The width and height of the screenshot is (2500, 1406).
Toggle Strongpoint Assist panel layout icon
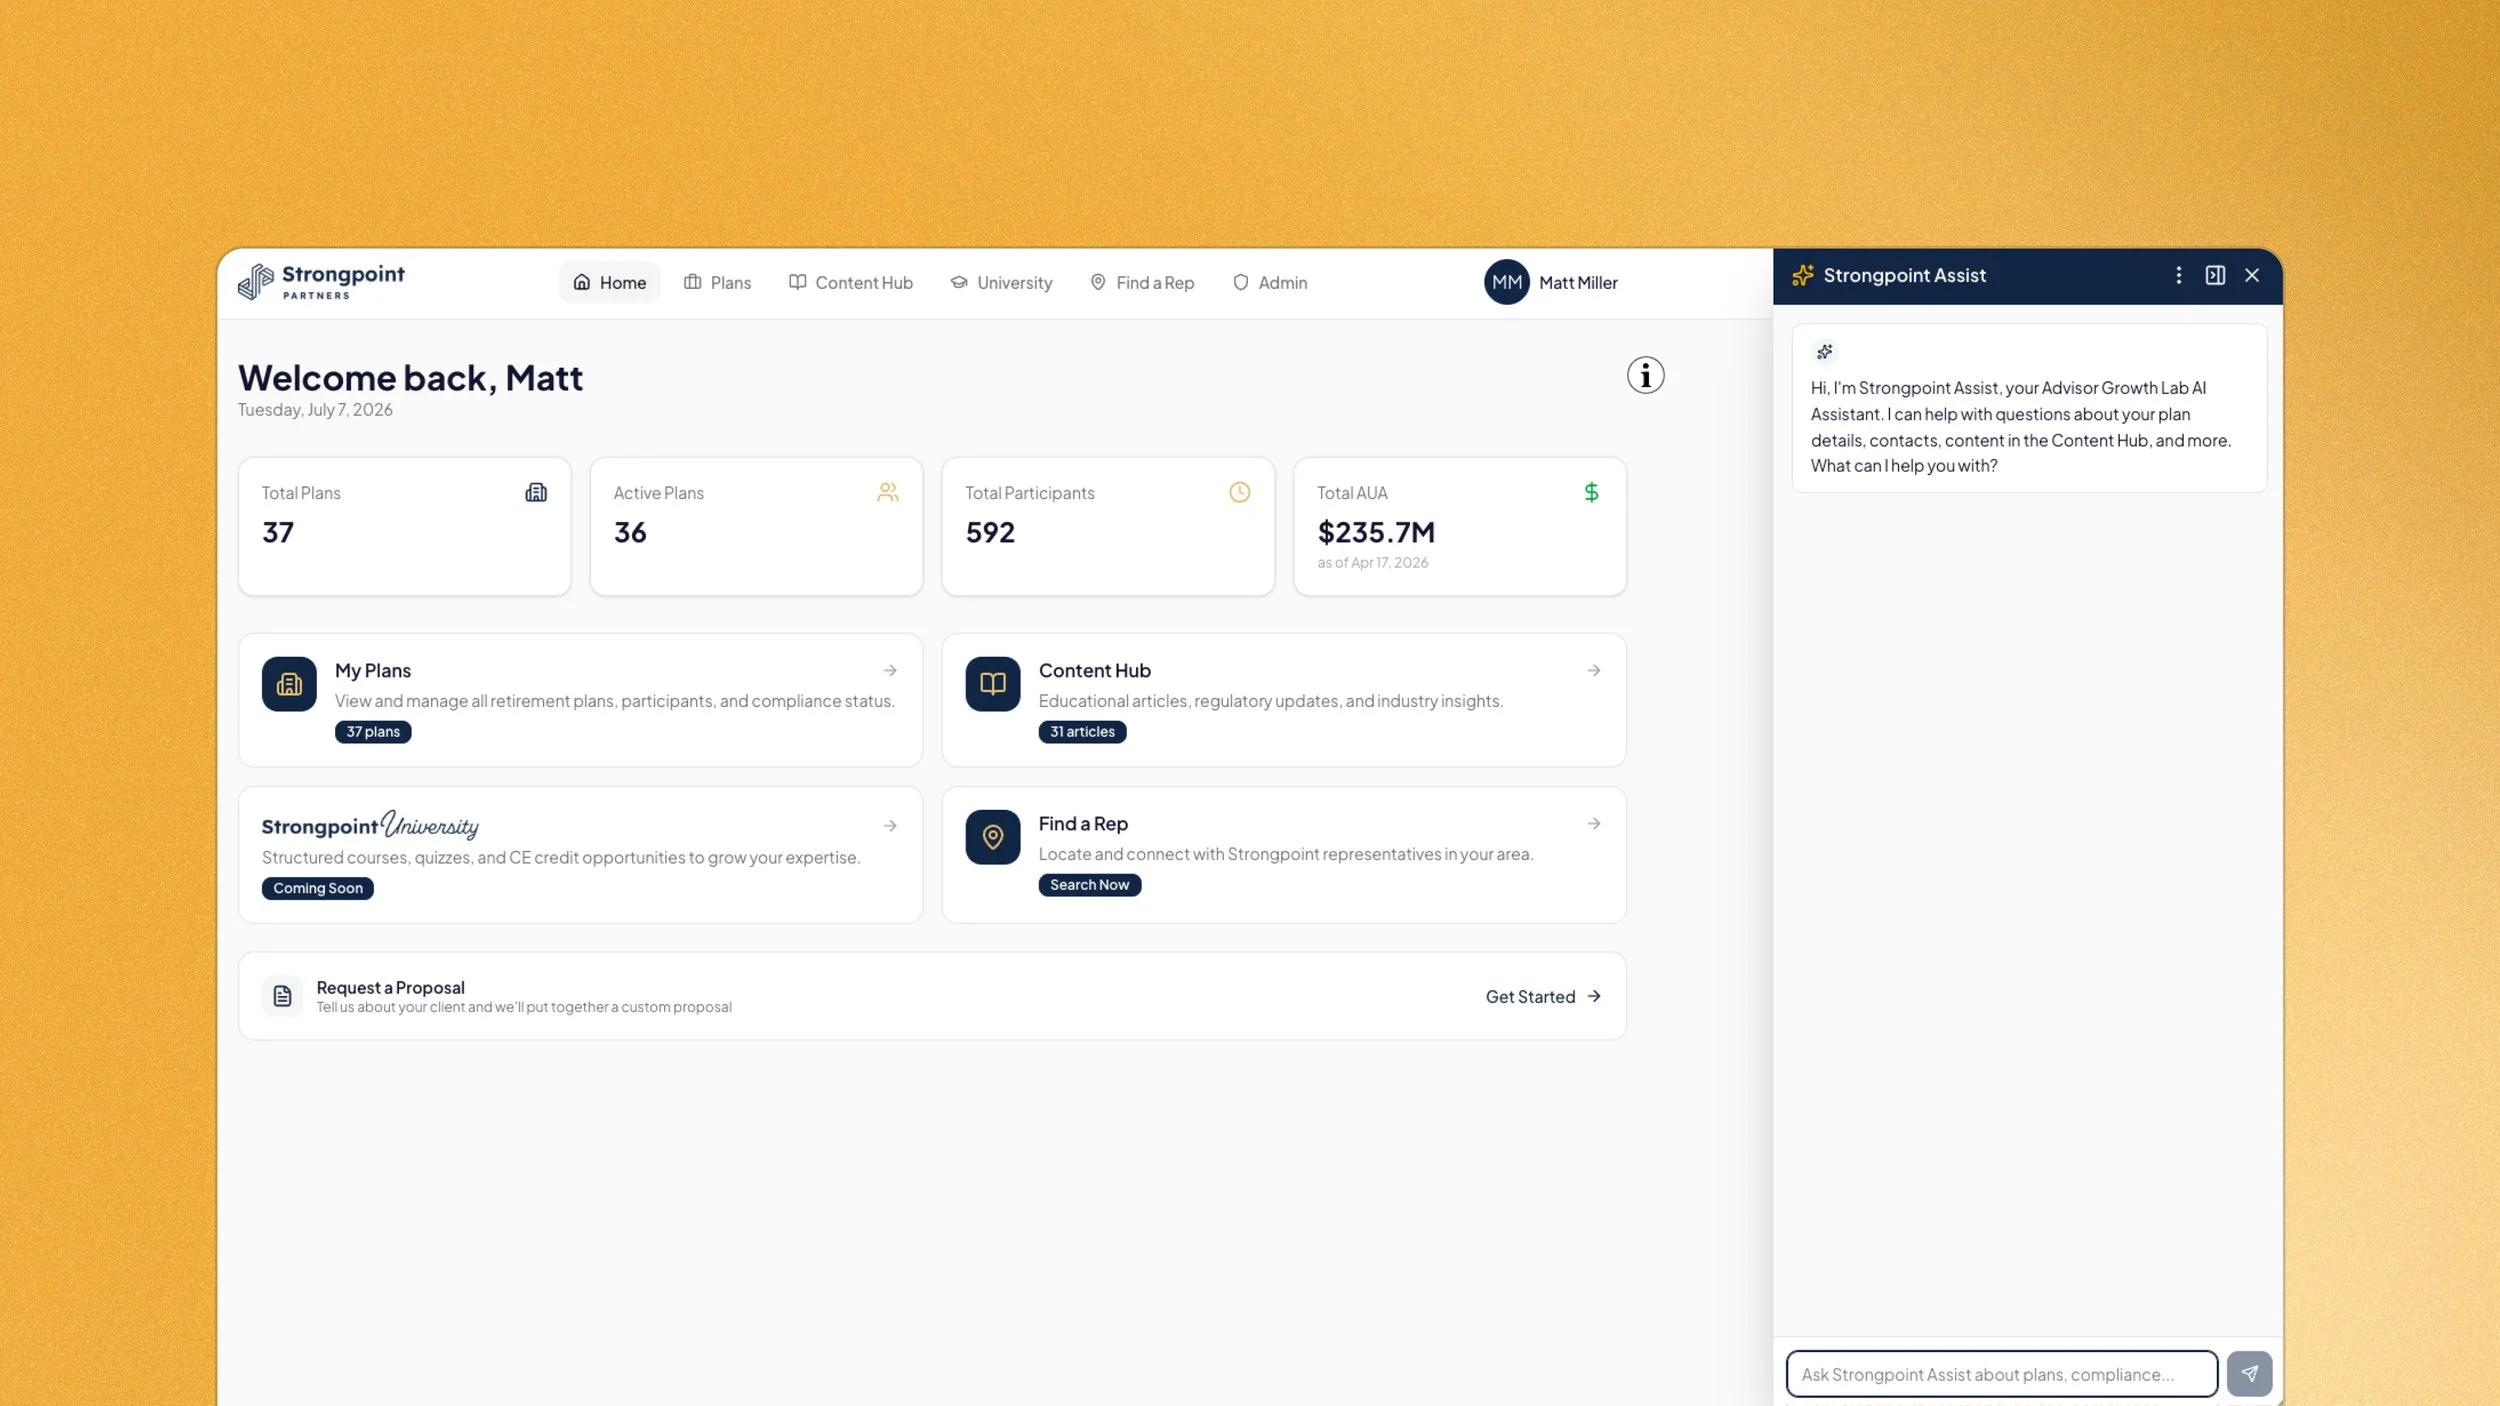(2215, 276)
